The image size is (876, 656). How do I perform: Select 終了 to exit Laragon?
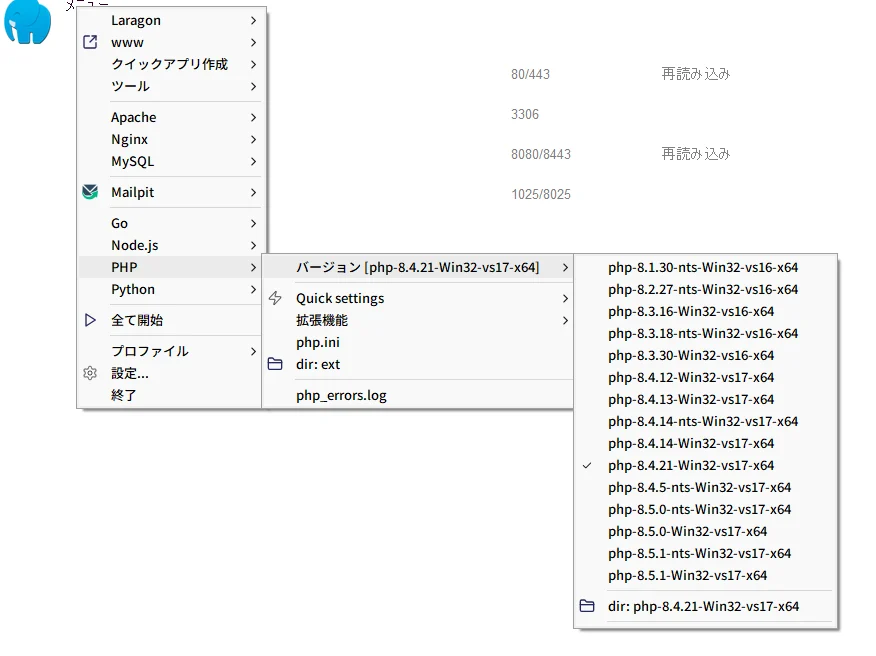pyautogui.click(x=169, y=395)
